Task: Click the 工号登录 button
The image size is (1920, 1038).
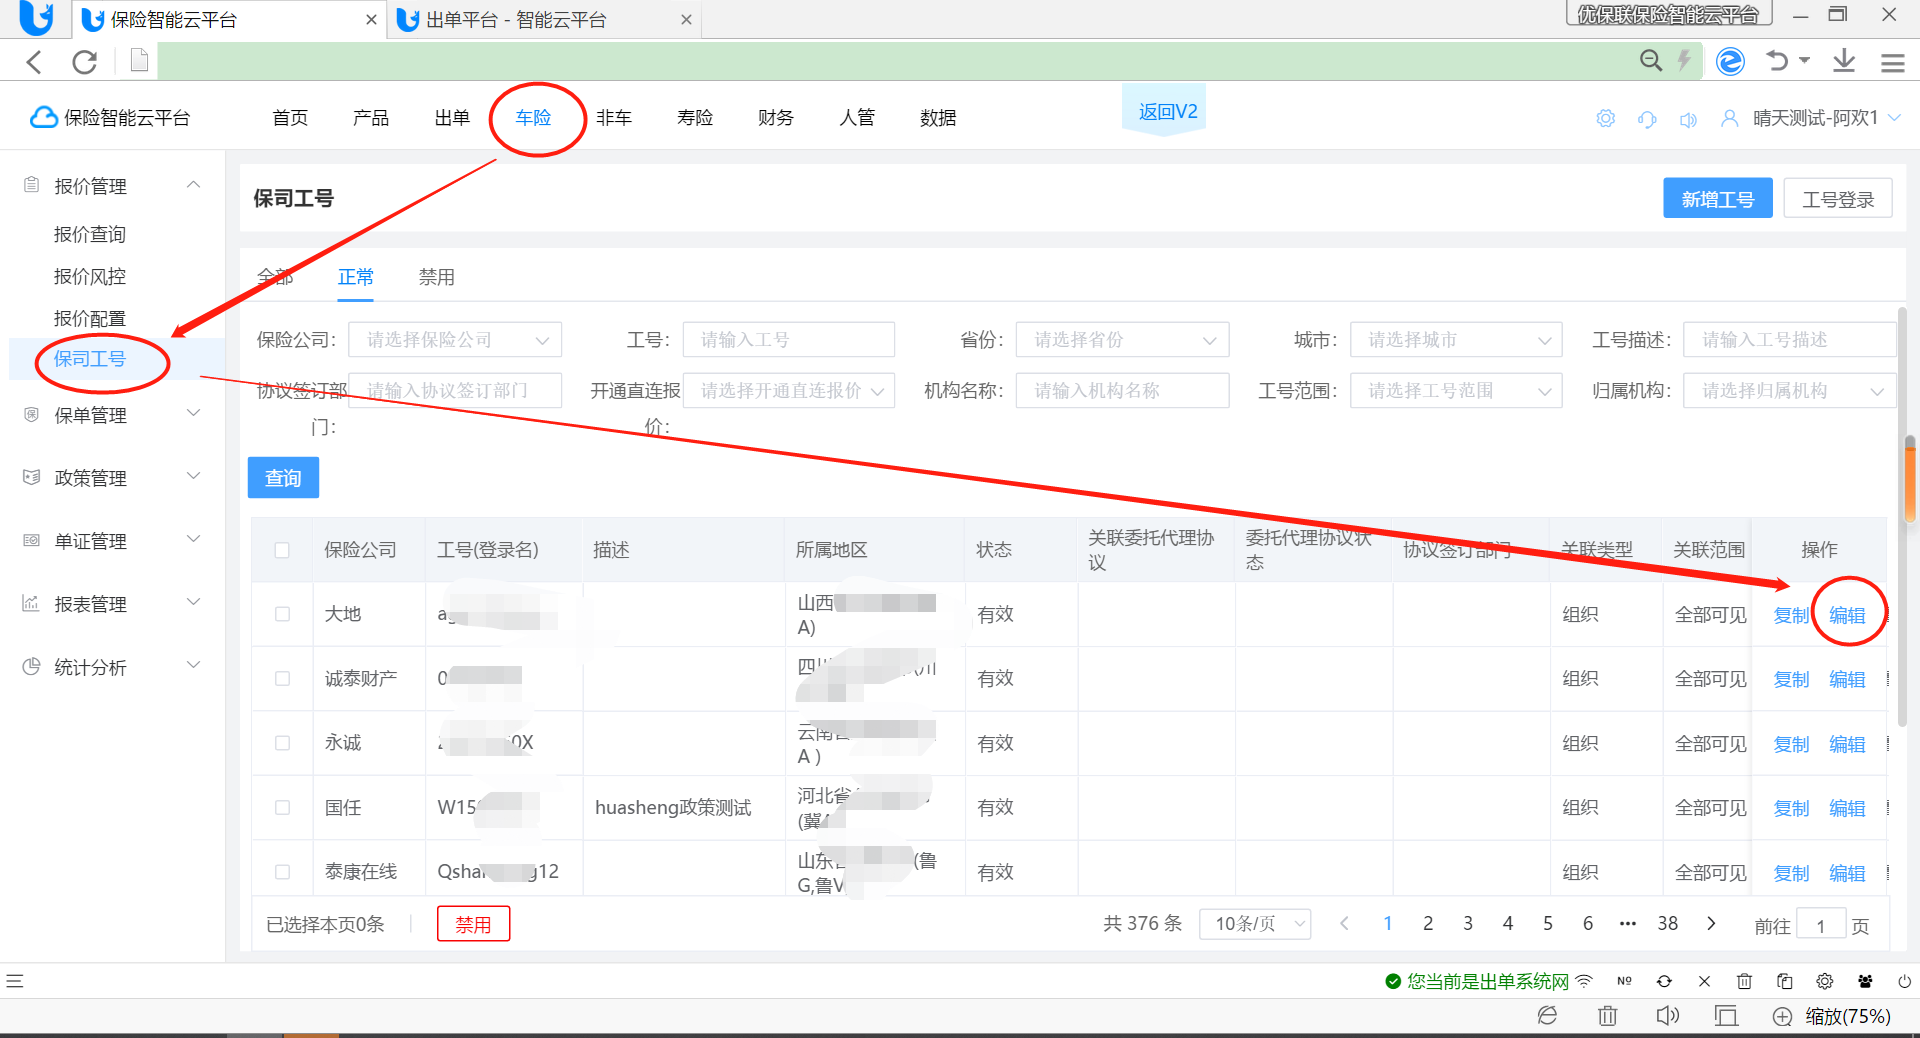Action: click(x=1838, y=199)
